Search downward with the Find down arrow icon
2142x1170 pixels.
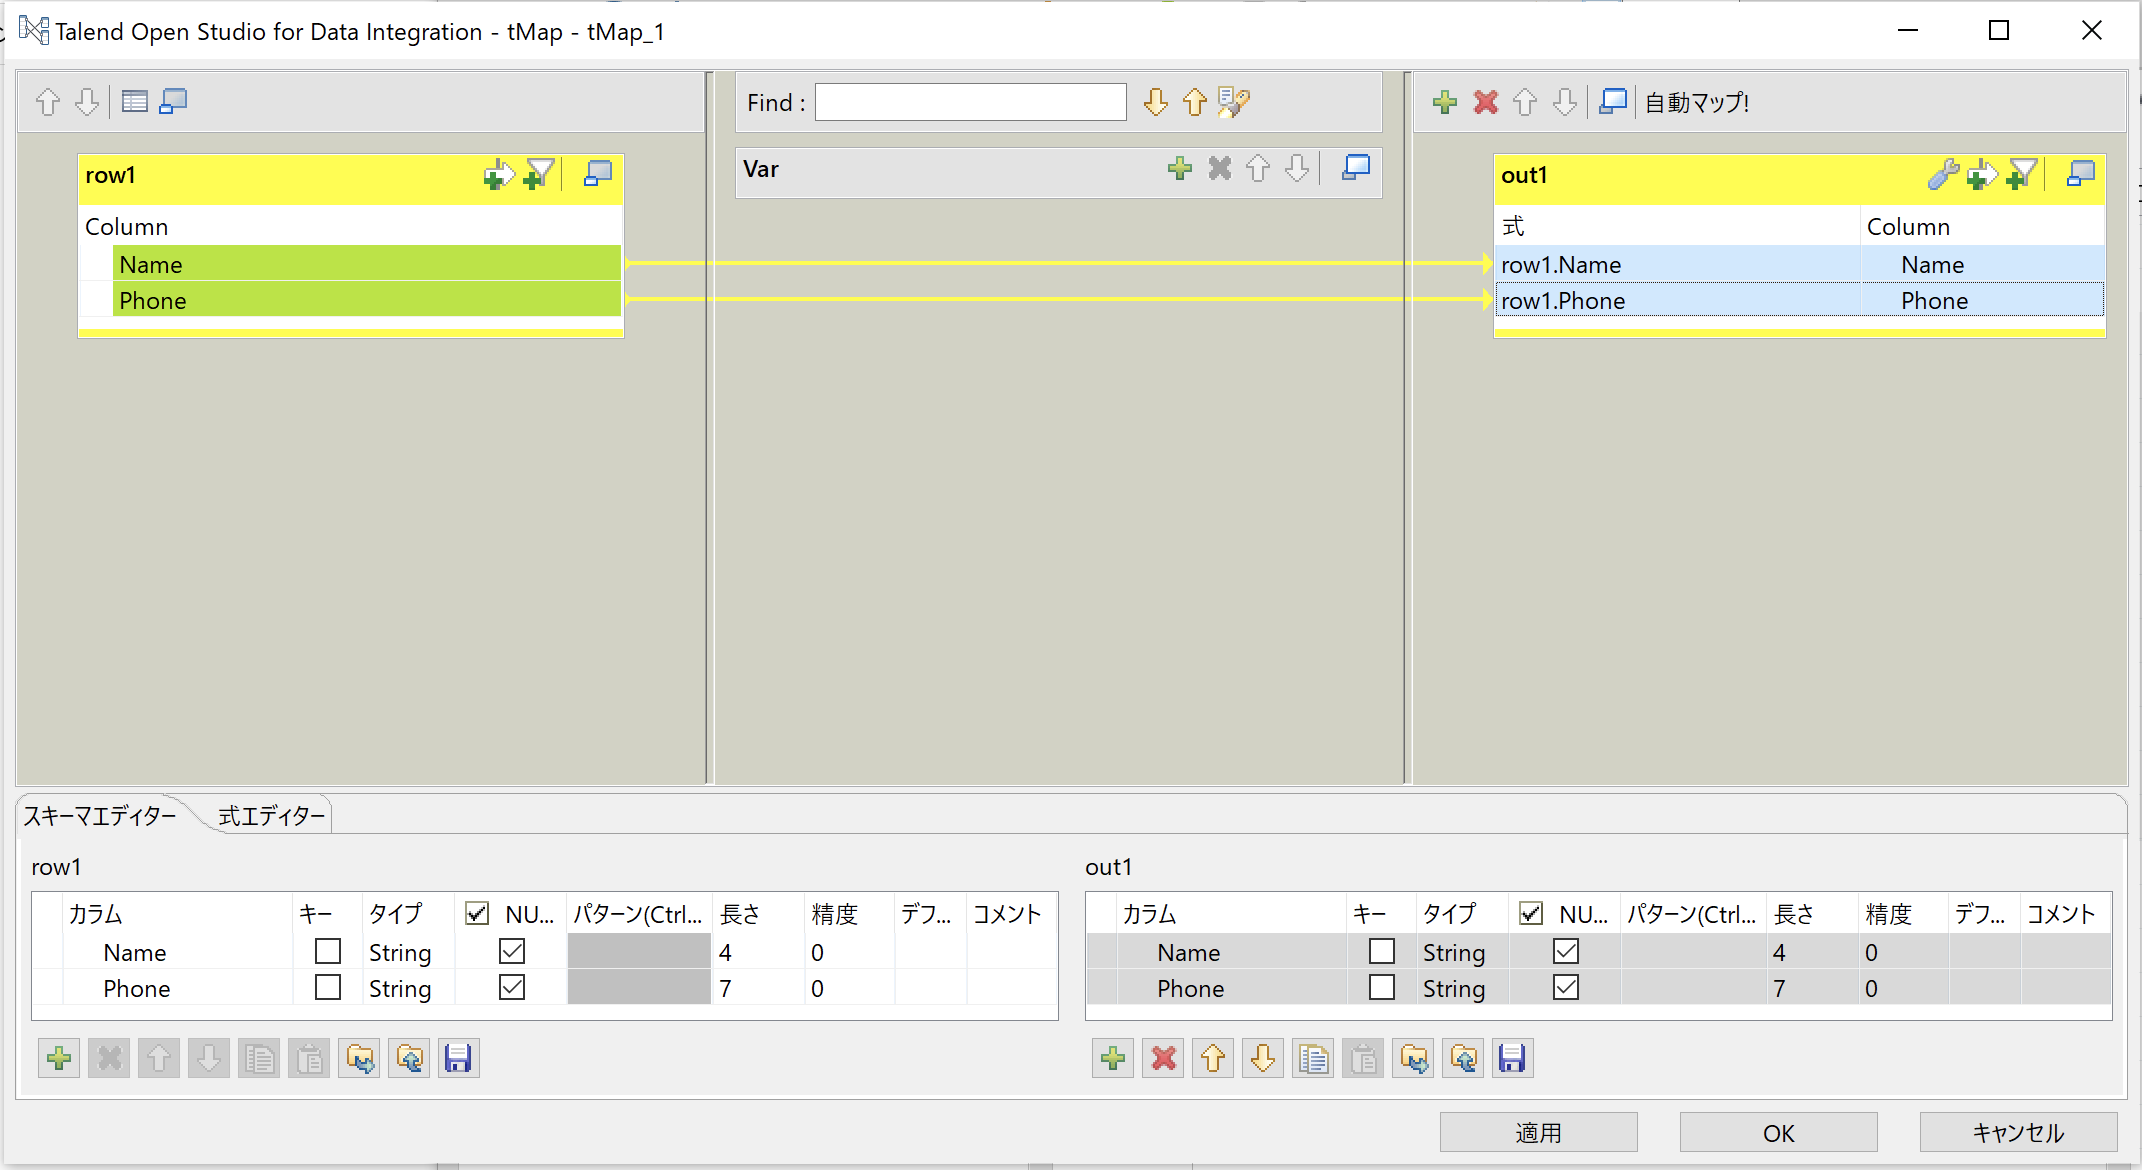1155,101
